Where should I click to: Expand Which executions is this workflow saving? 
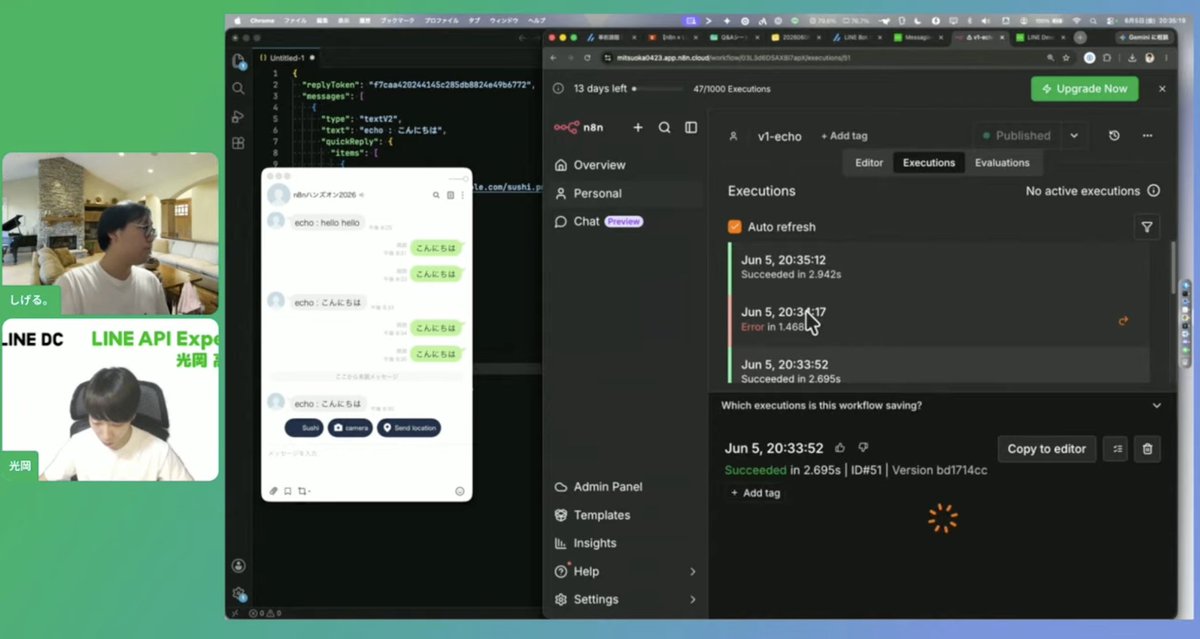point(1157,405)
